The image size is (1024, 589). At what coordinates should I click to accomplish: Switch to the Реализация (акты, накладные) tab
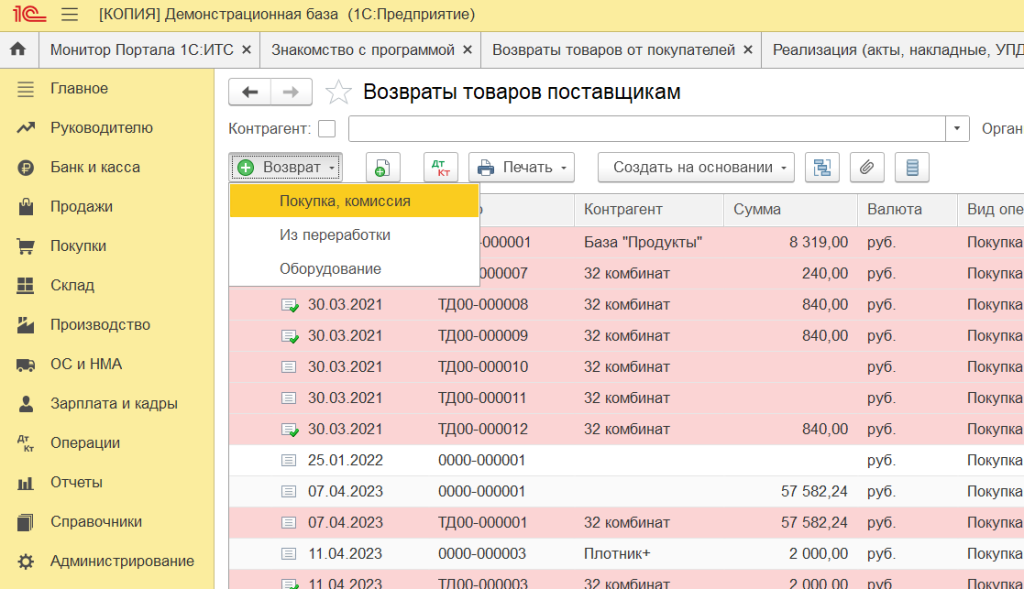pyautogui.click(x=896, y=50)
